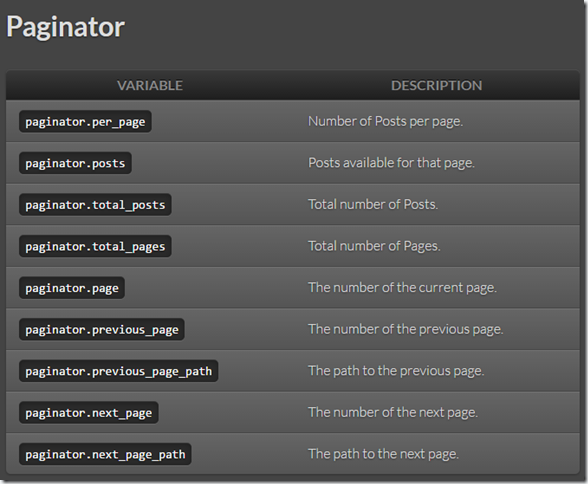
Task: Click 'The number of the previous page.'
Action: pos(405,330)
